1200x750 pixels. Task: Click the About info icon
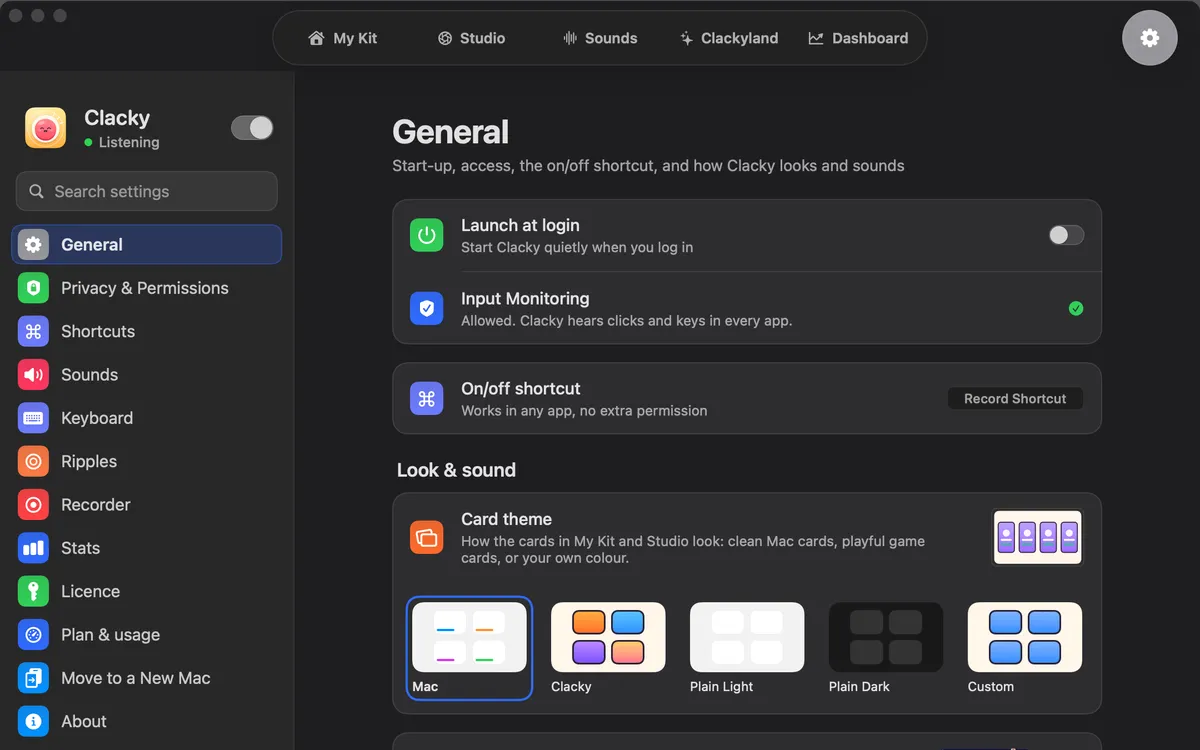coord(33,721)
